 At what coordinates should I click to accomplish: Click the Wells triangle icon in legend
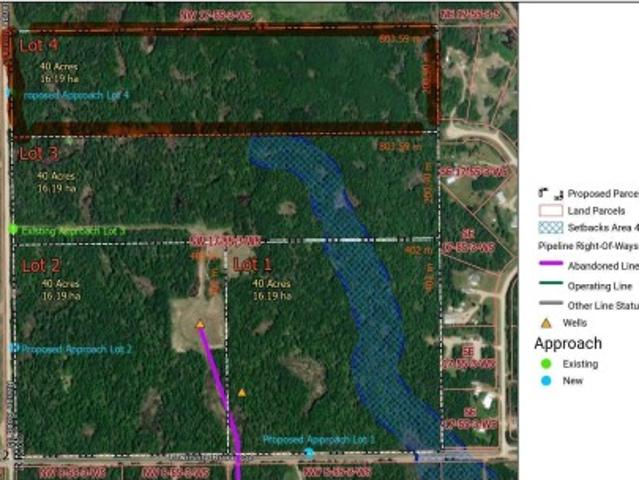coord(546,323)
